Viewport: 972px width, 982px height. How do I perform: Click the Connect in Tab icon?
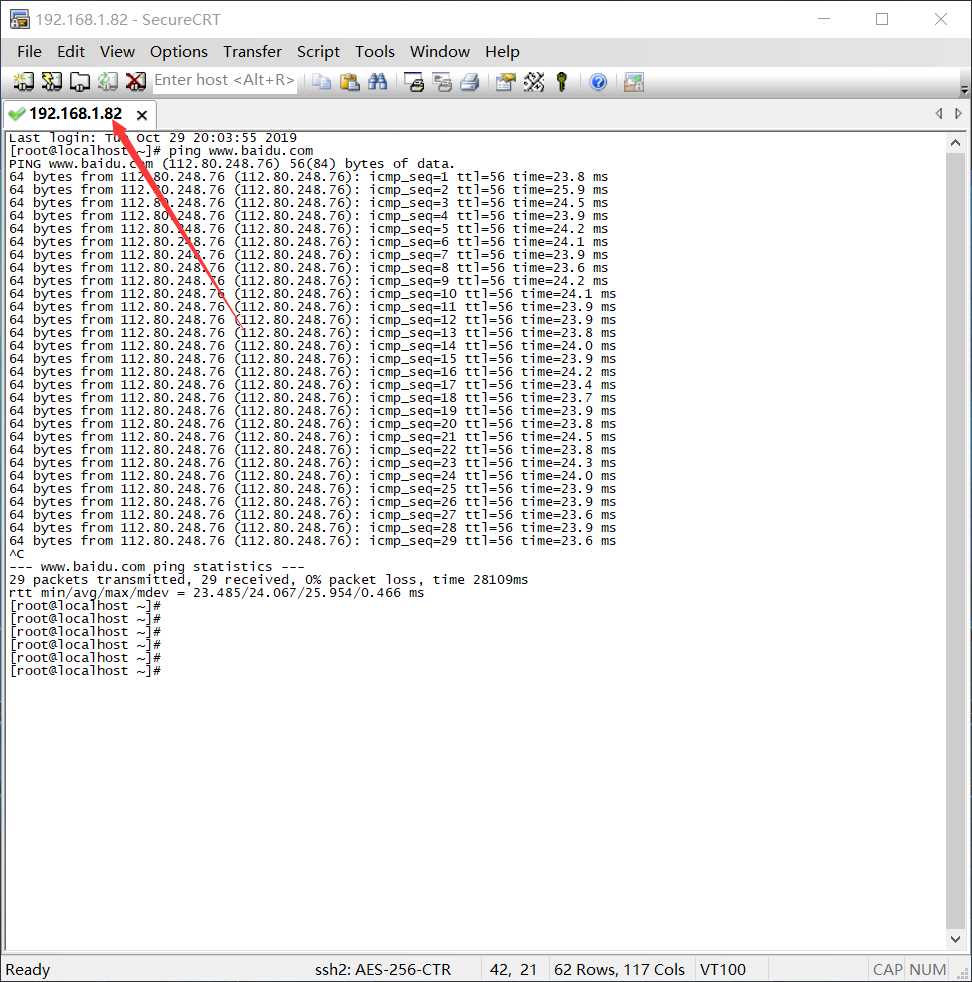point(80,81)
